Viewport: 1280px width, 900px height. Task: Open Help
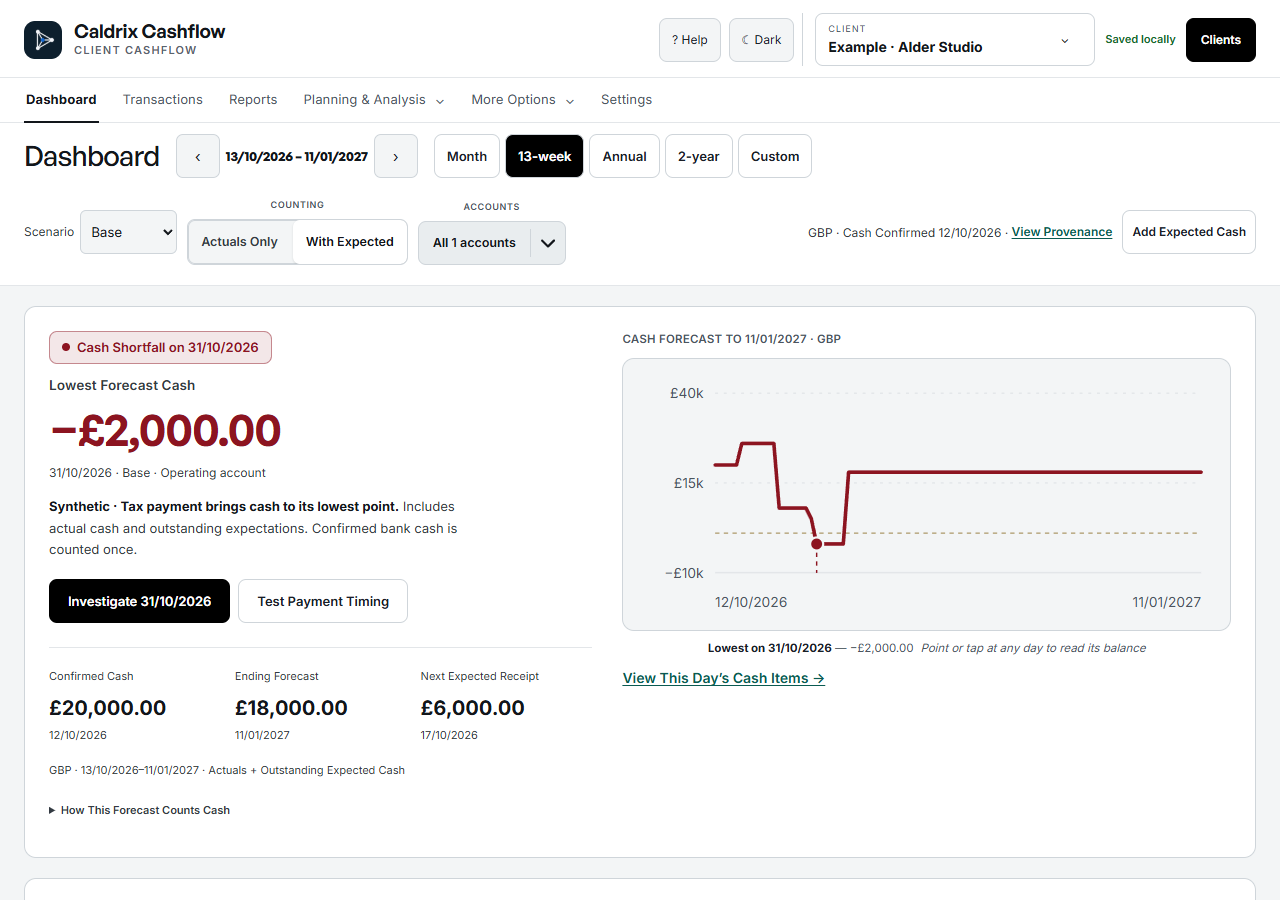(690, 40)
